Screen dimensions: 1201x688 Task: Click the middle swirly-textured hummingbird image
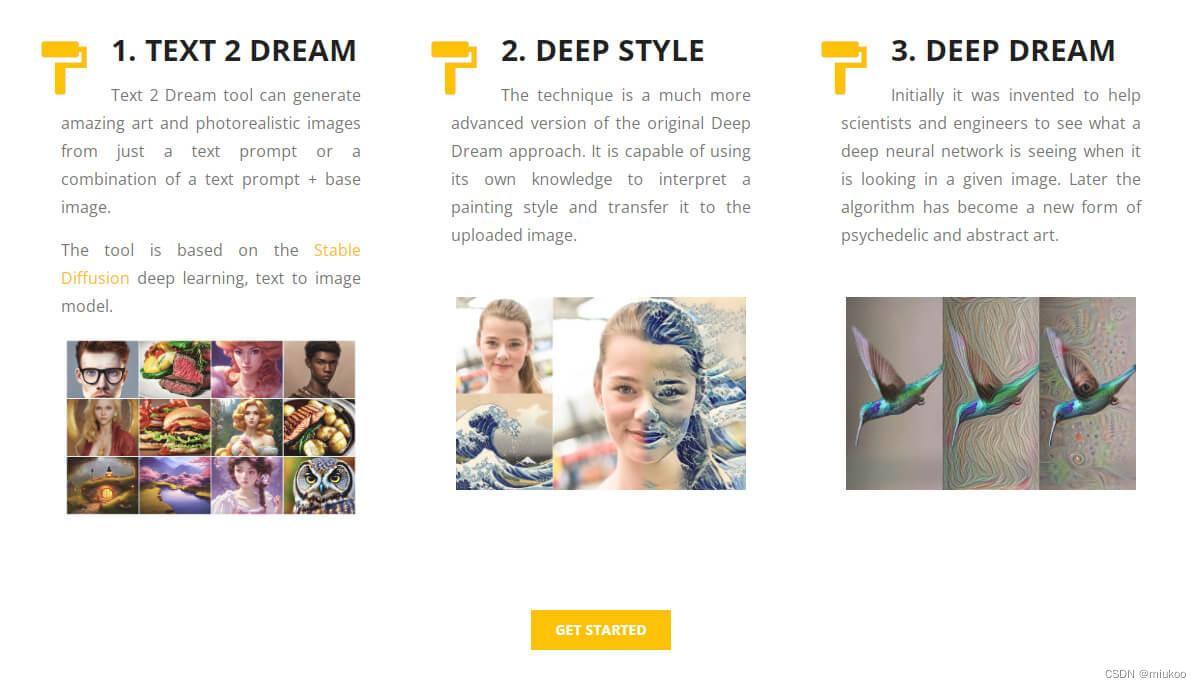pos(991,393)
